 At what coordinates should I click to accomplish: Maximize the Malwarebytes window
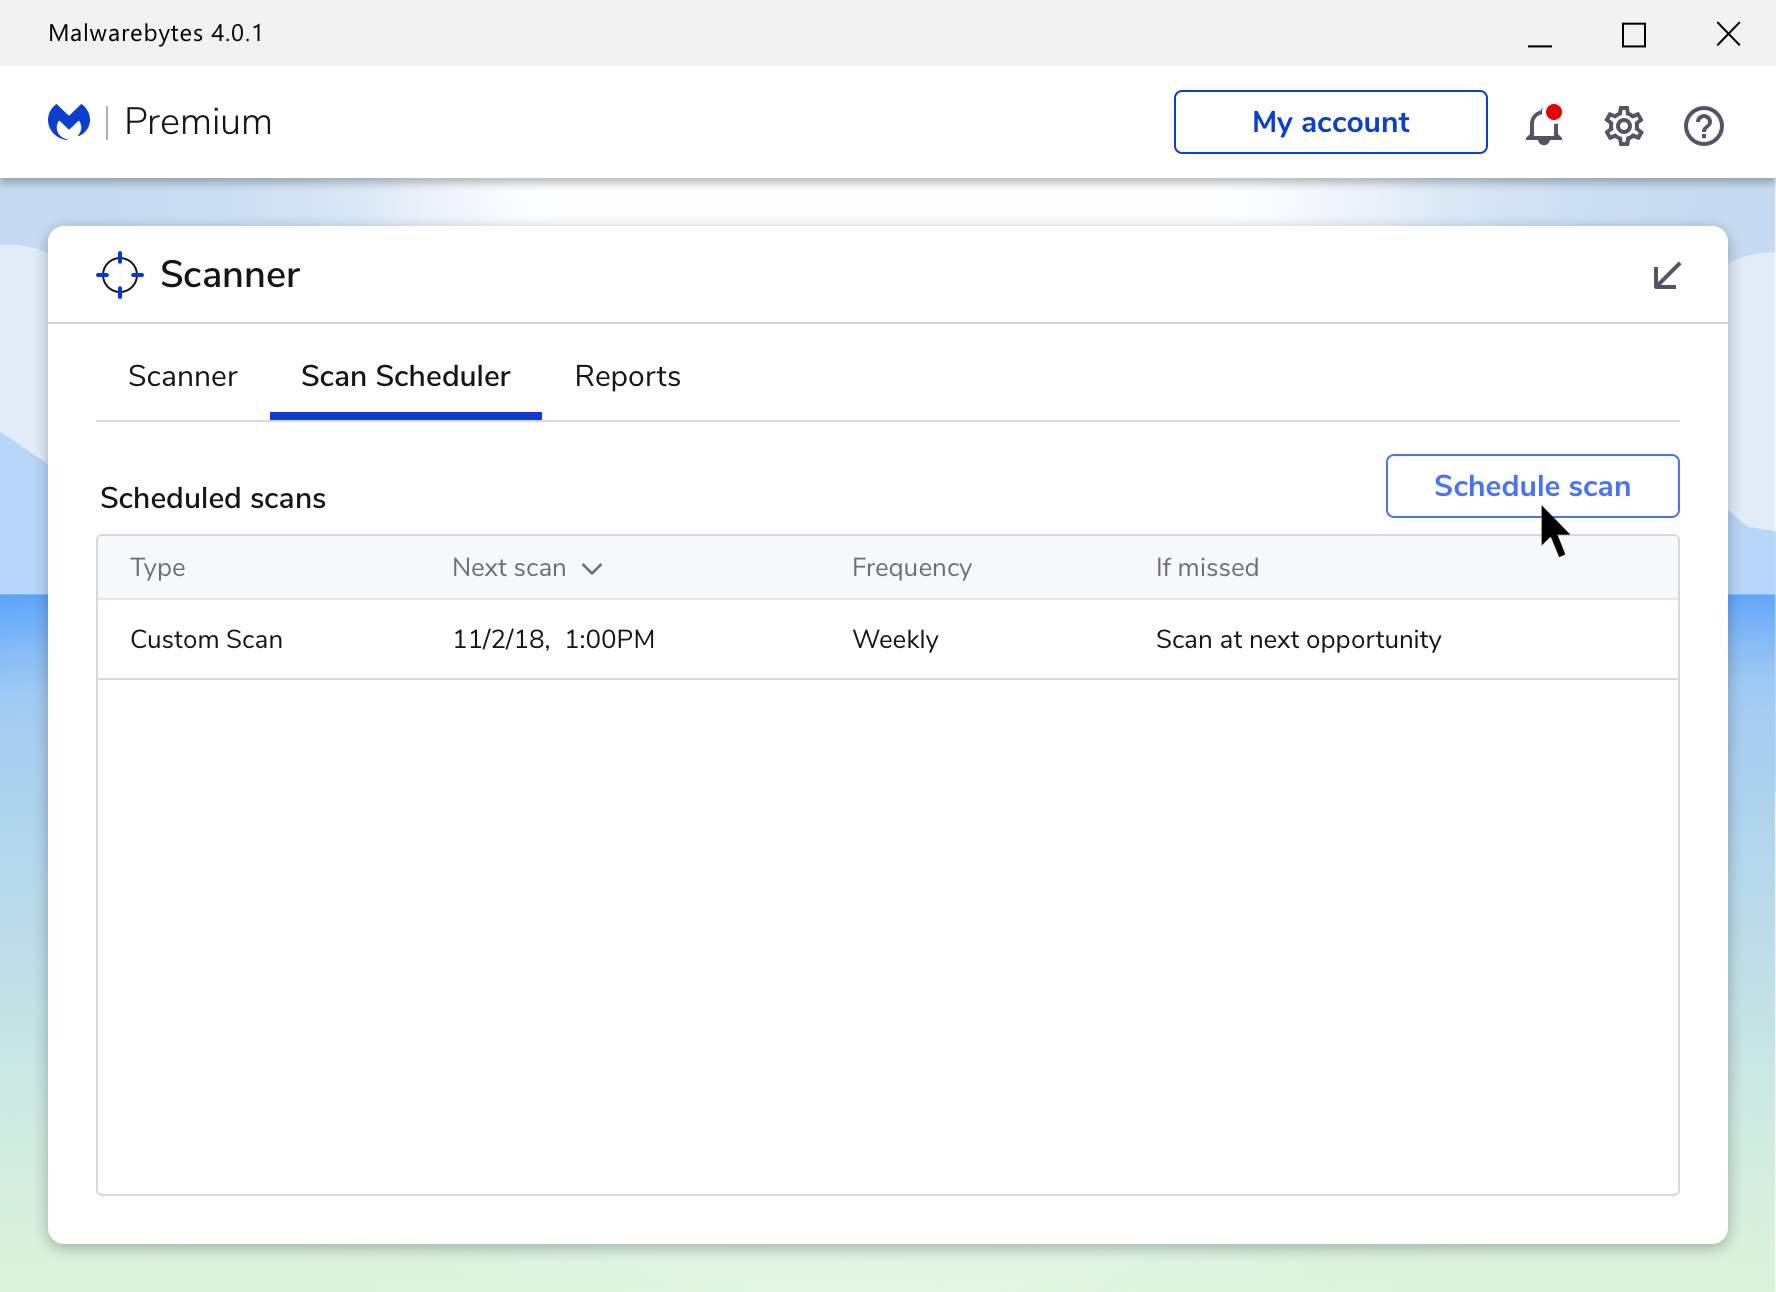[1634, 35]
